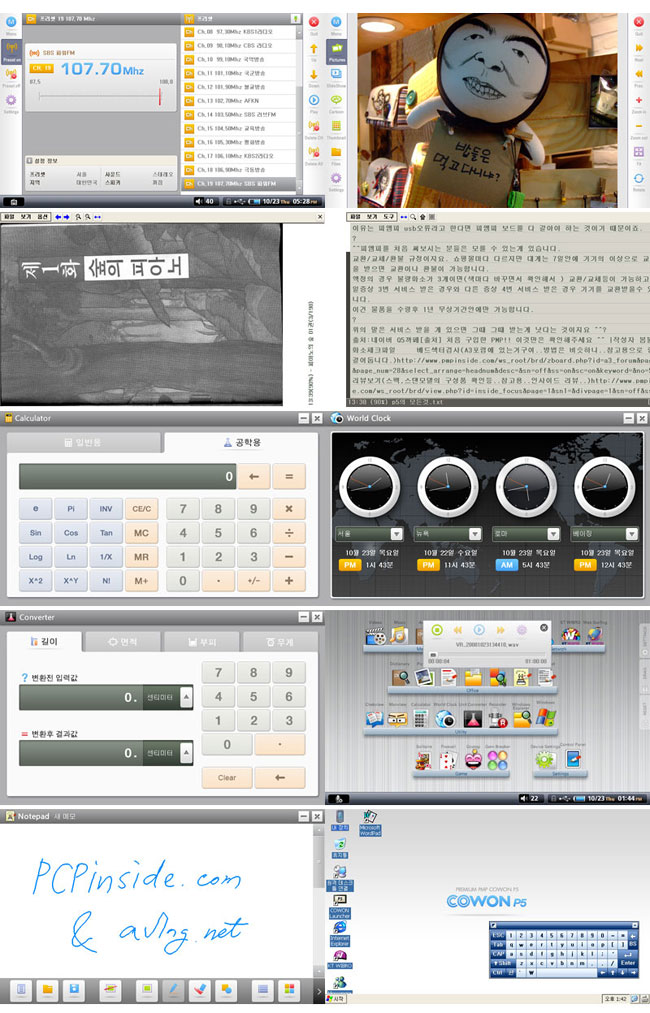
Task: Open the Windows logo icon in launcher
Action: point(545,718)
